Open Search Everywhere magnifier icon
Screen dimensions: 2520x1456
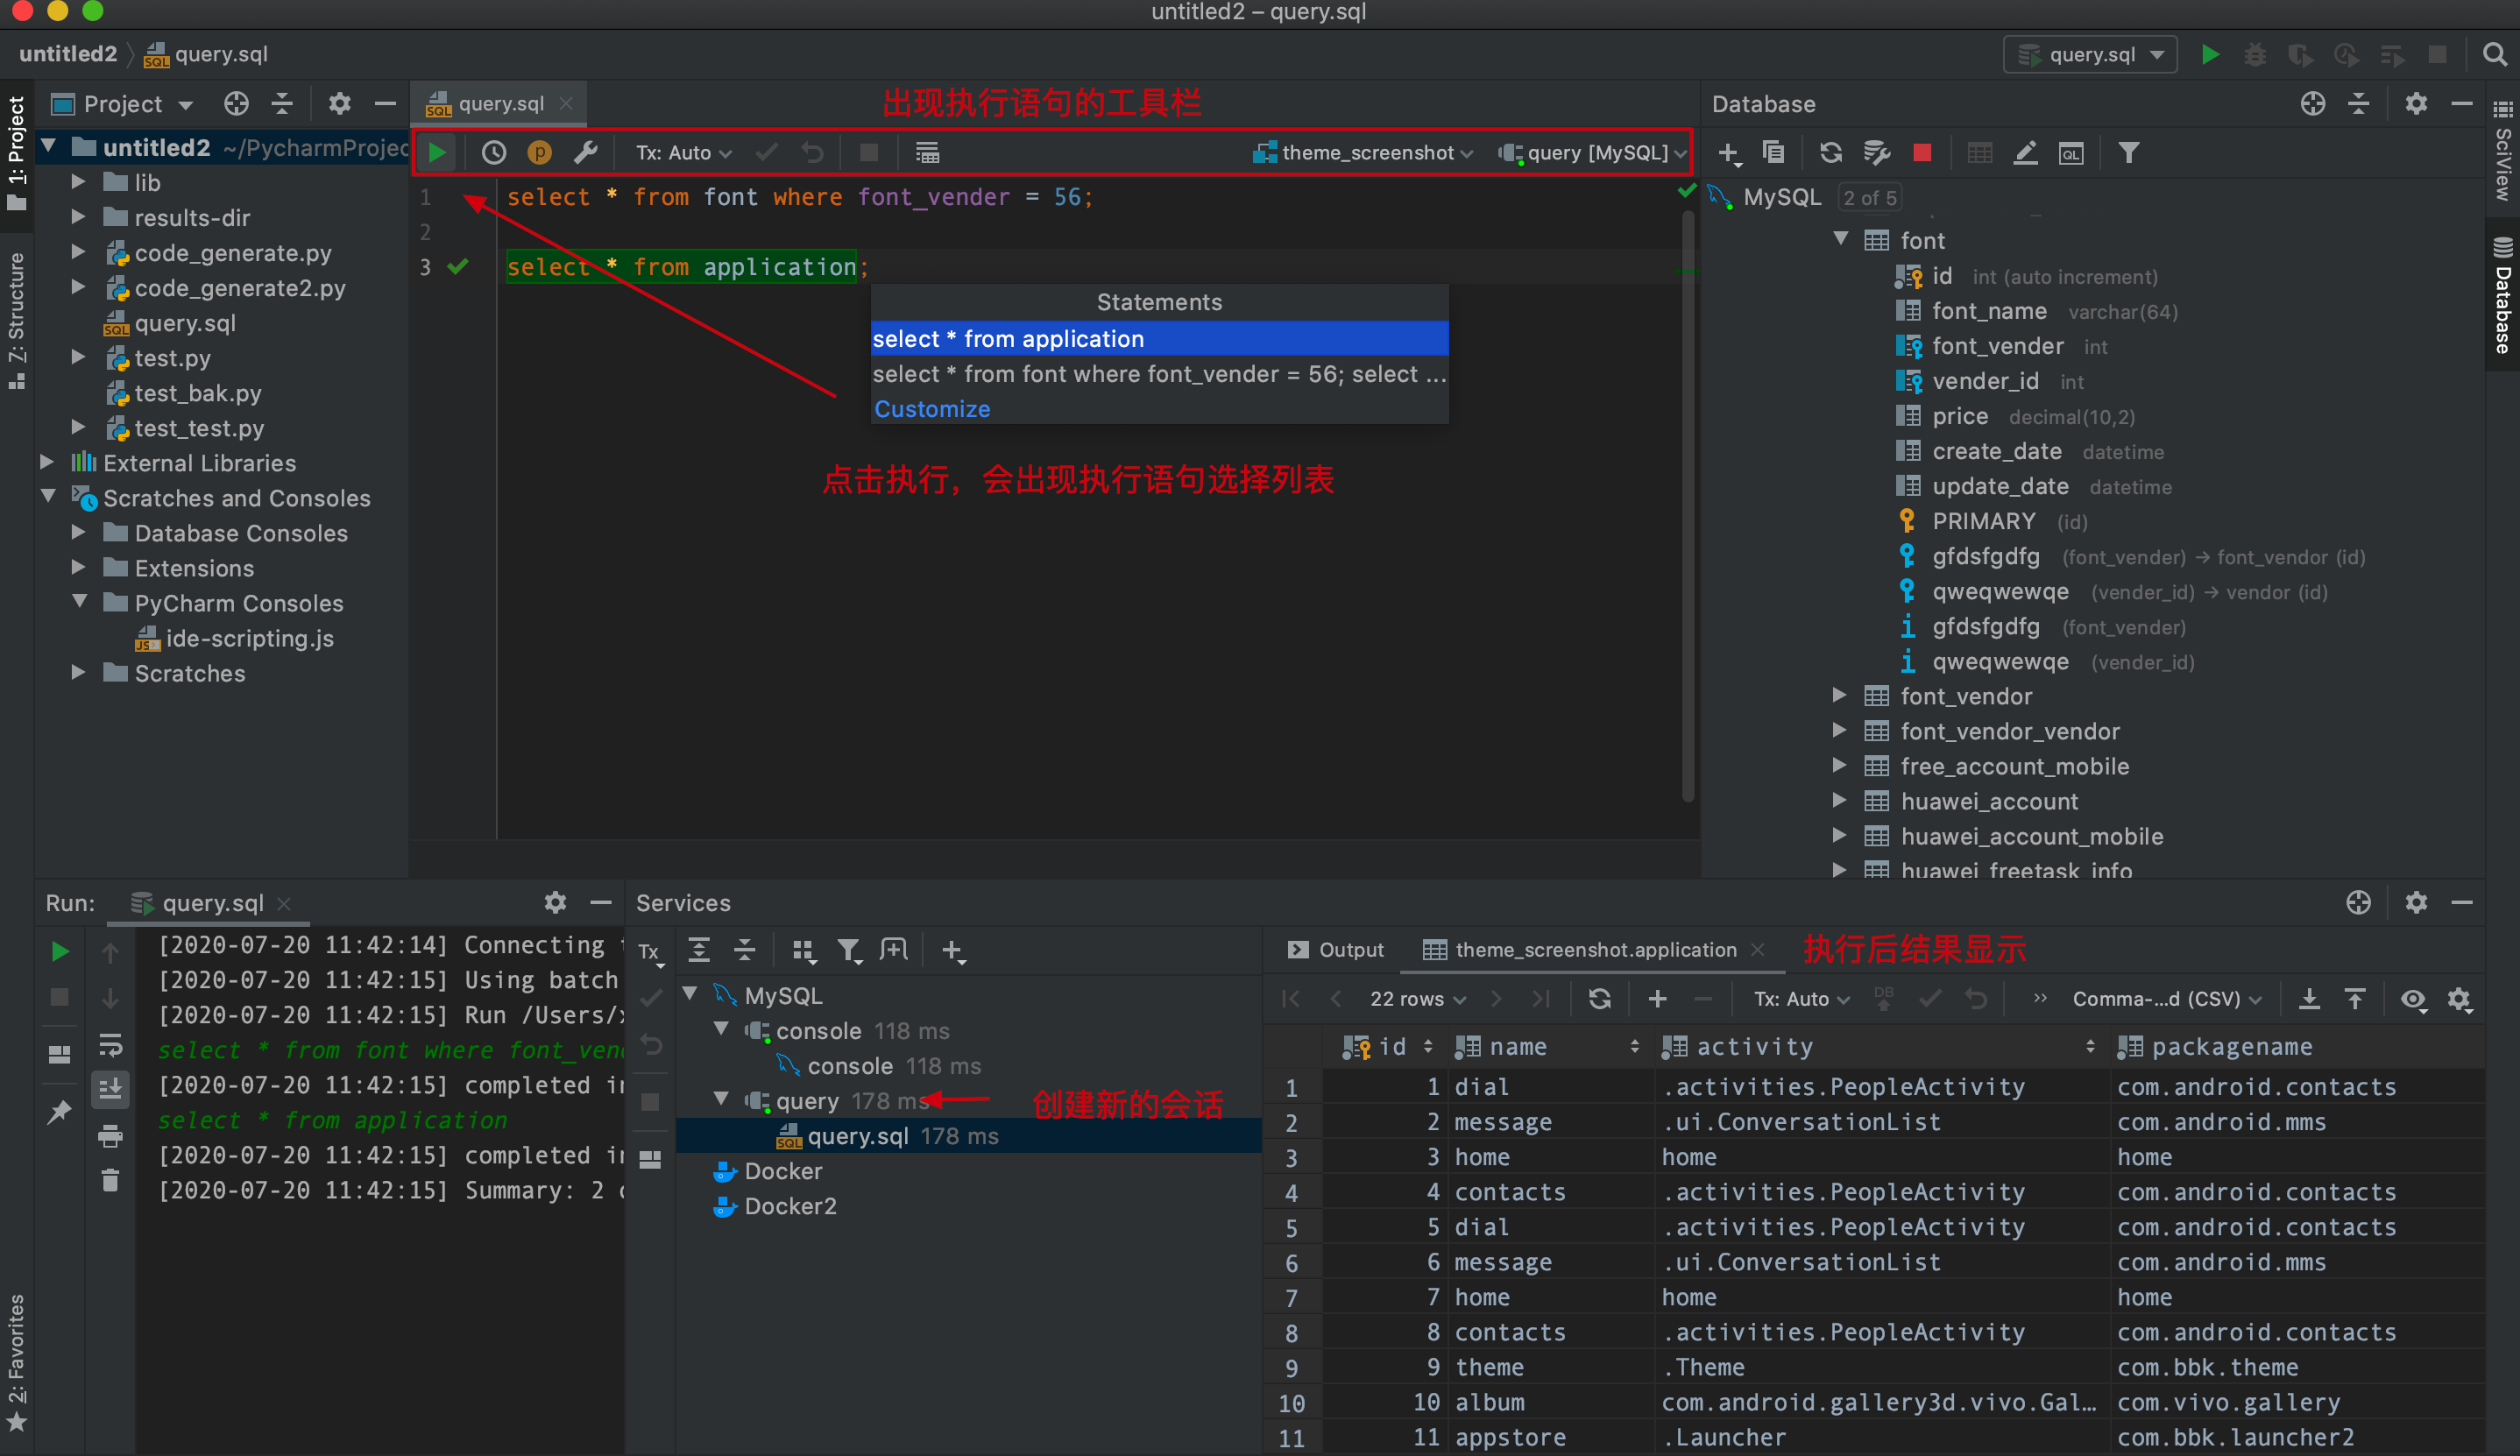point(2494,54)
